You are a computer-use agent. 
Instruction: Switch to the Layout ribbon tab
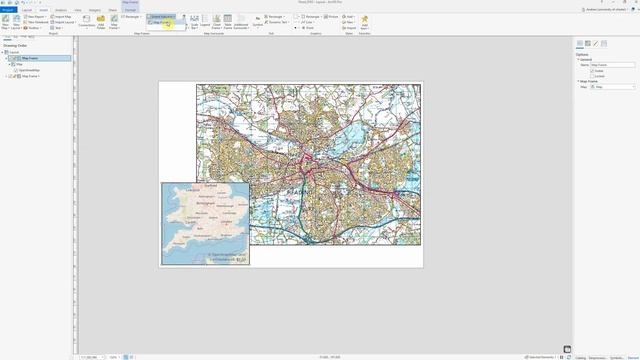(27, 10)
